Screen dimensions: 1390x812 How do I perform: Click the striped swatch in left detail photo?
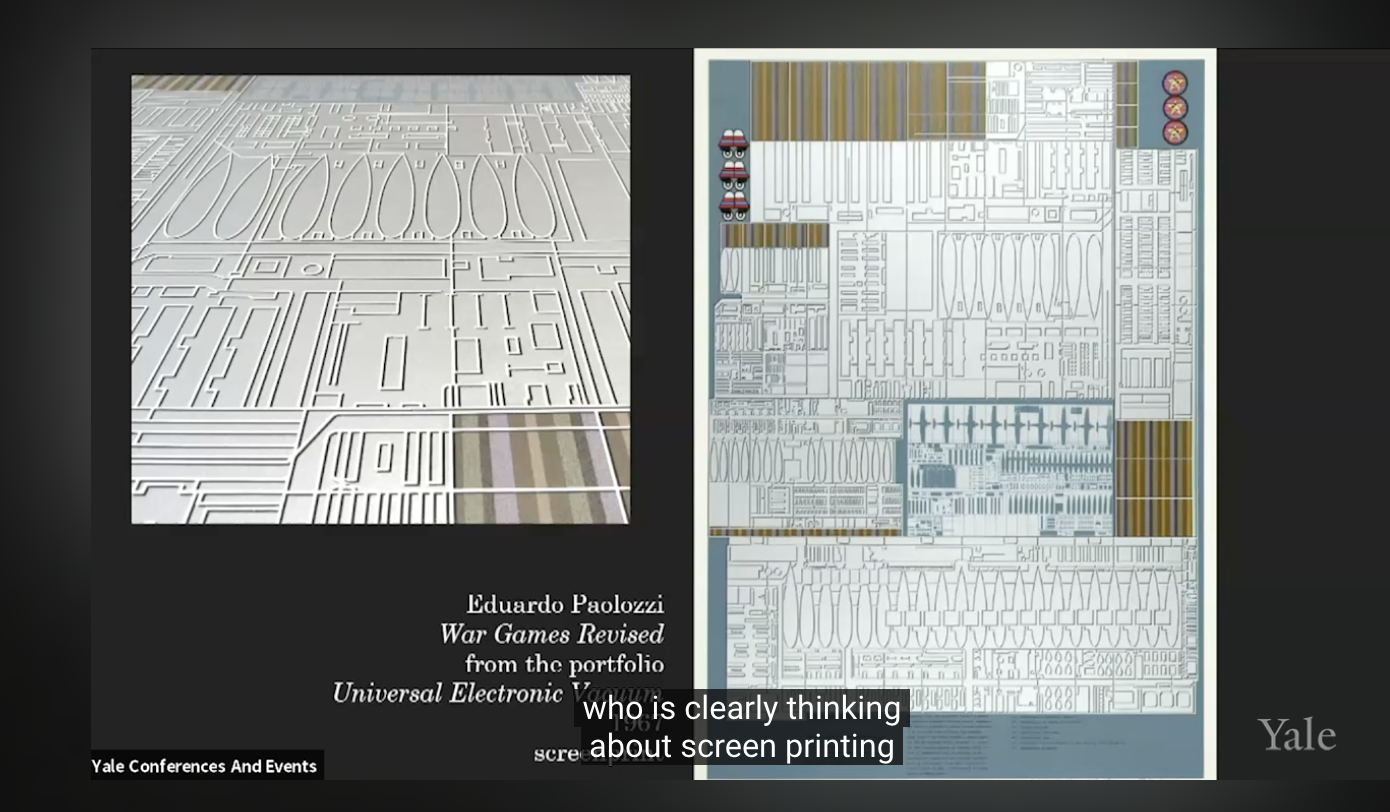pyautogui.click(x=540, y=467)
